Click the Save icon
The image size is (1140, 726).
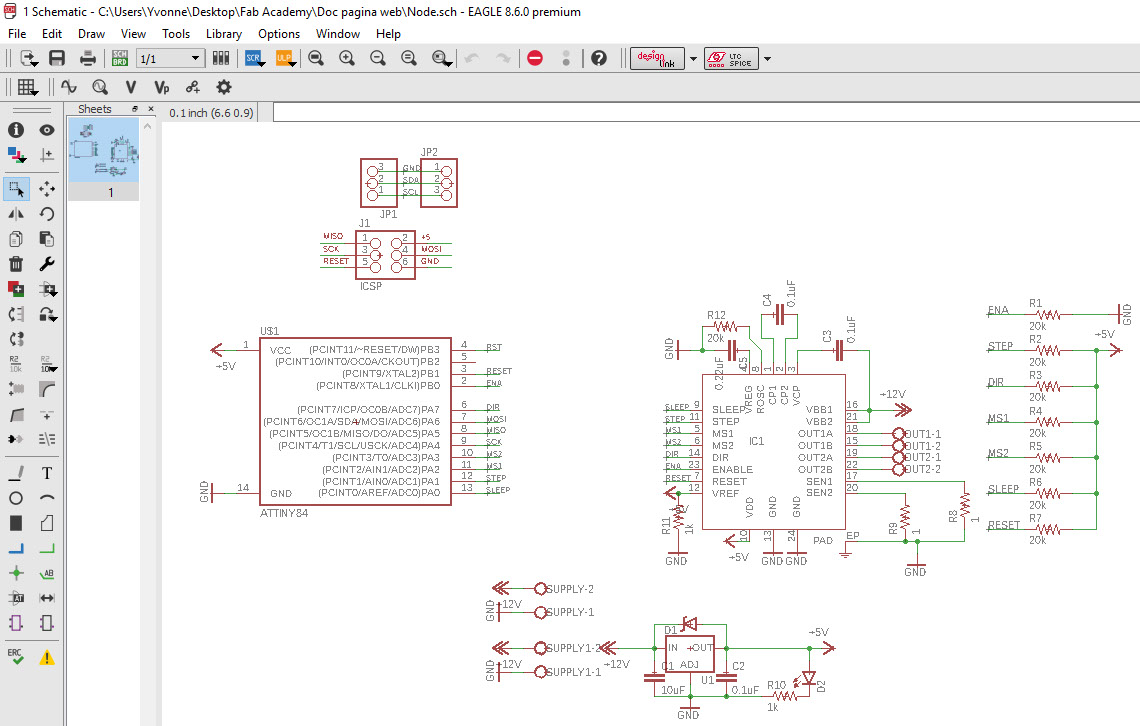(x=57, y=58)
